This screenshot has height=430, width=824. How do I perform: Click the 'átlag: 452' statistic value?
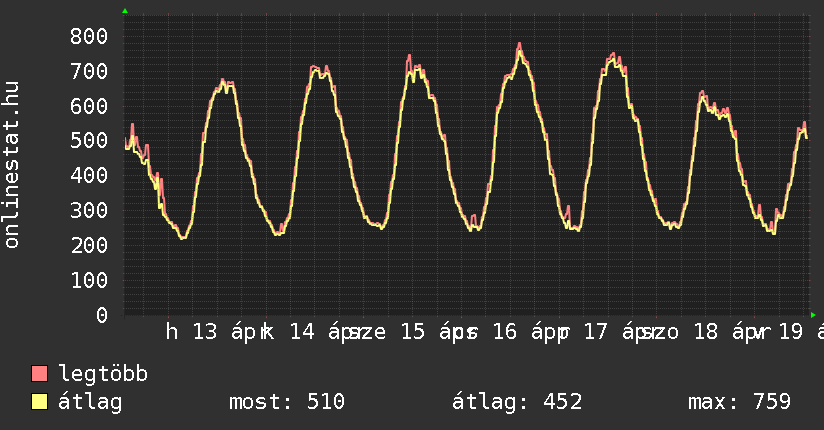[517, 402]
